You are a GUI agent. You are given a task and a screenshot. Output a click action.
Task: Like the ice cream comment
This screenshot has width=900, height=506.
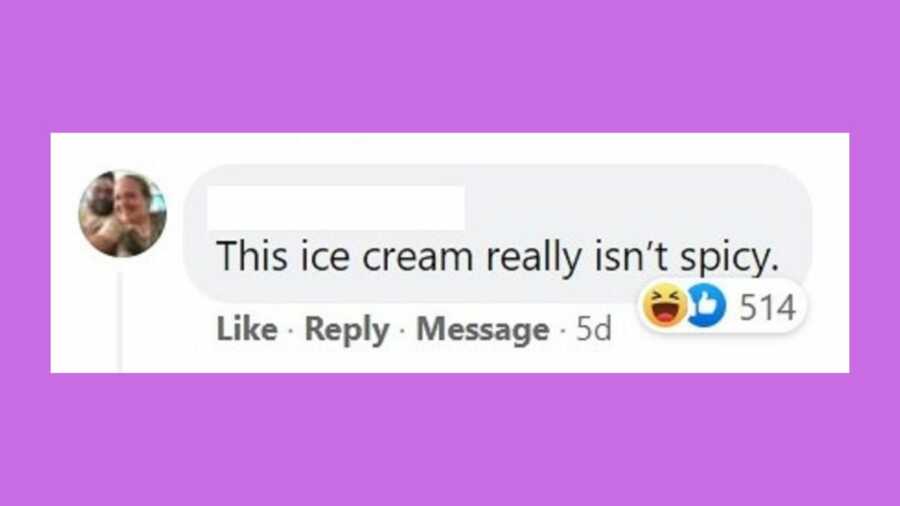point(247,329)
